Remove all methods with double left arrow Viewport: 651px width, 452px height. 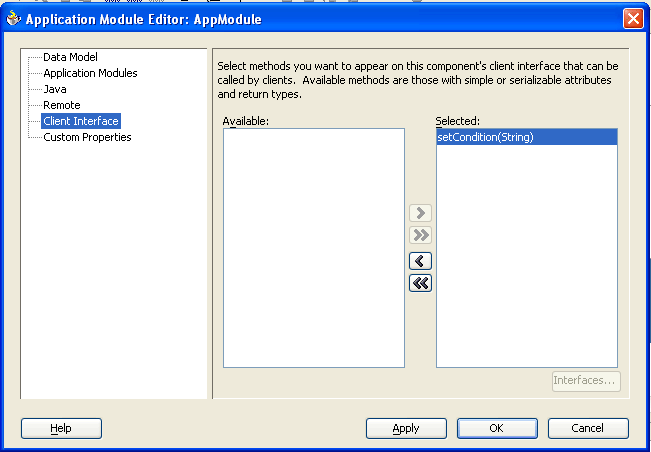[420, 283]
